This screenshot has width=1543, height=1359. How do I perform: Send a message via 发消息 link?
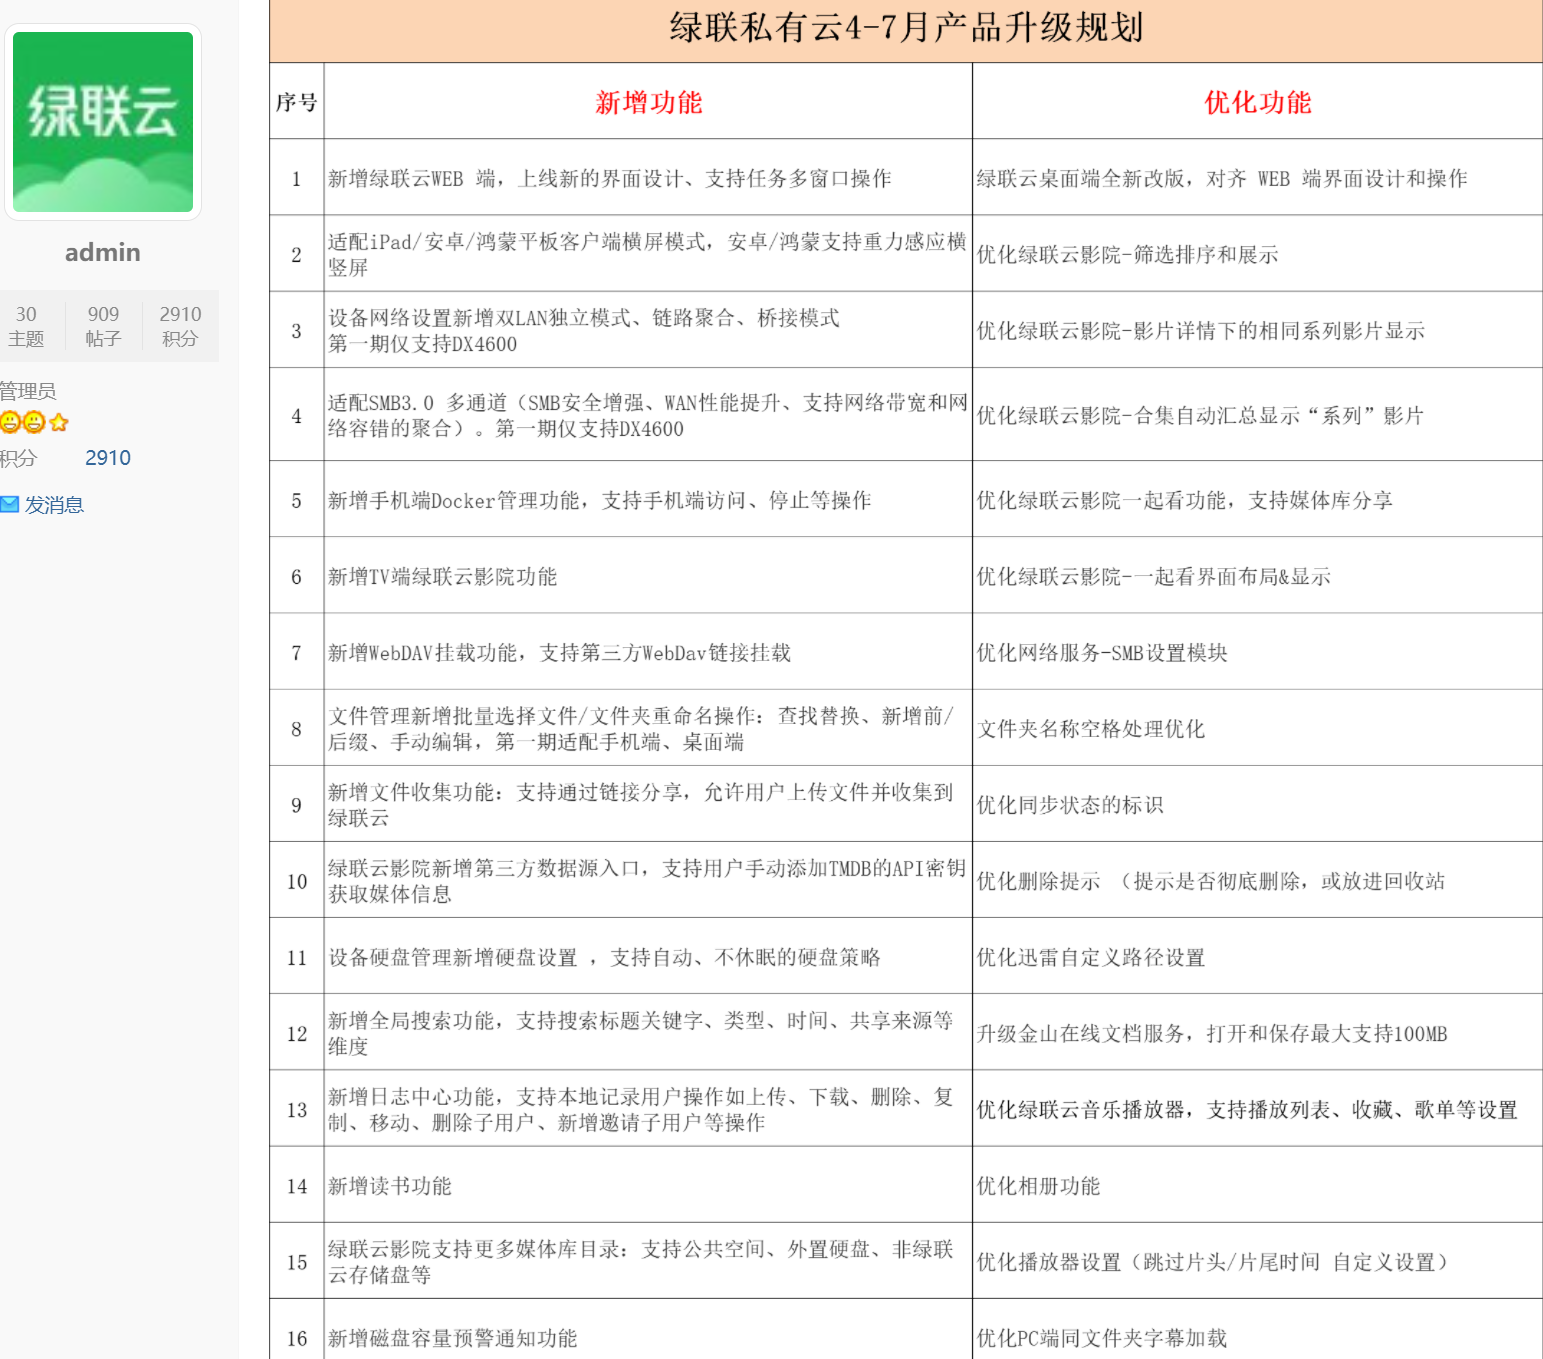[x=54, y=505]
